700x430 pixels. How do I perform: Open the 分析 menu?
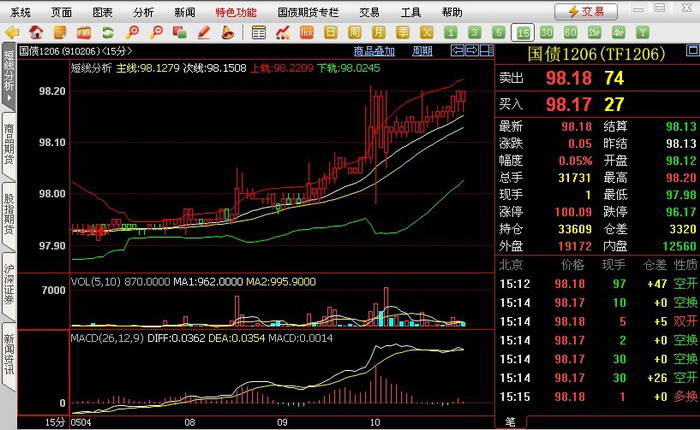pyautogui.click(x=143, y=12)
